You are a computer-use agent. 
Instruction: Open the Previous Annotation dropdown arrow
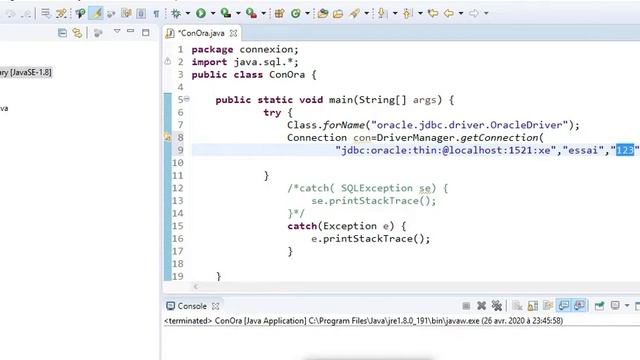point(420,13)
